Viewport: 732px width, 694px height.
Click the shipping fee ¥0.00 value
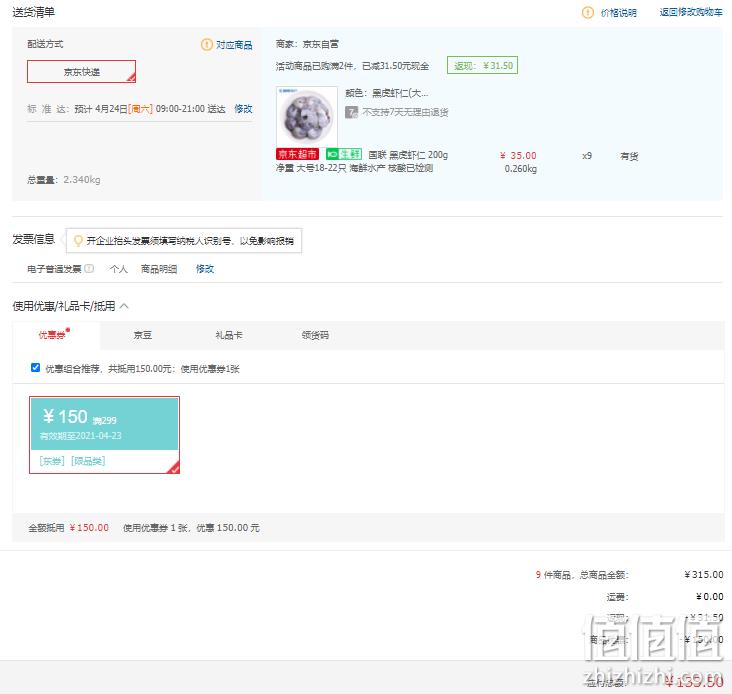click(x=710, y=596)
